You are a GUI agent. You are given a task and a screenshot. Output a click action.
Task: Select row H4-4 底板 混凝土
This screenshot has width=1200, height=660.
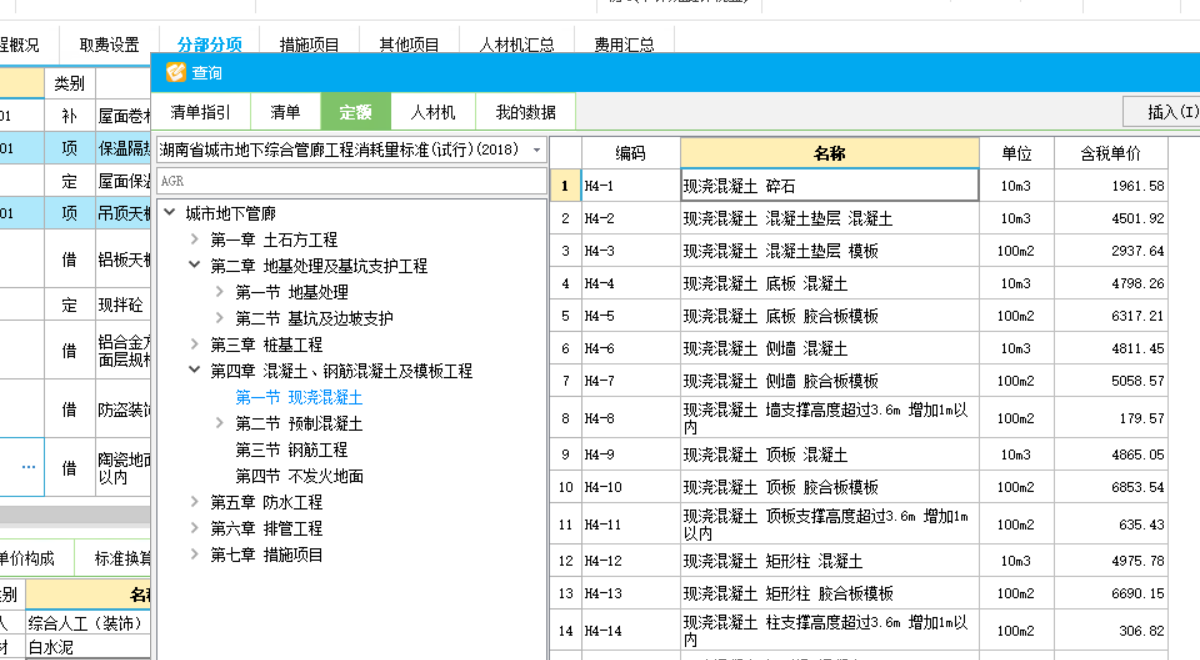pos(859,284)
